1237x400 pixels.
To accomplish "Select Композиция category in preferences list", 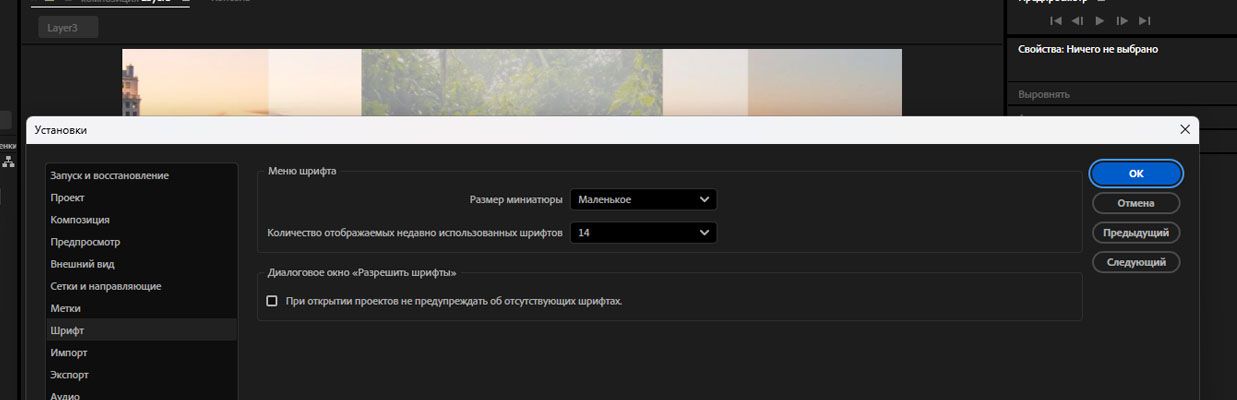I will point(141,219).
